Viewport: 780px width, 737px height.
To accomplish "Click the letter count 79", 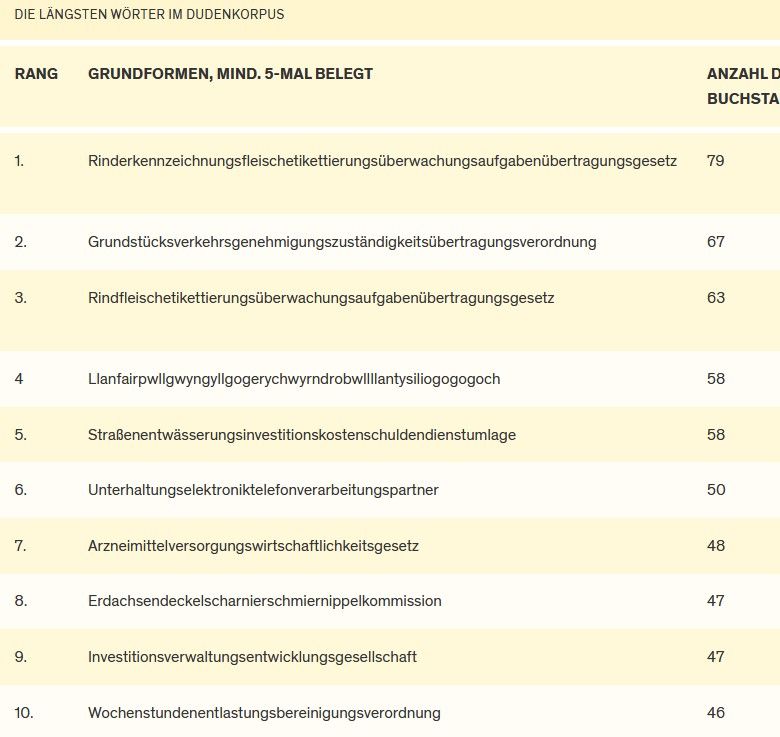I will [715, 161].
